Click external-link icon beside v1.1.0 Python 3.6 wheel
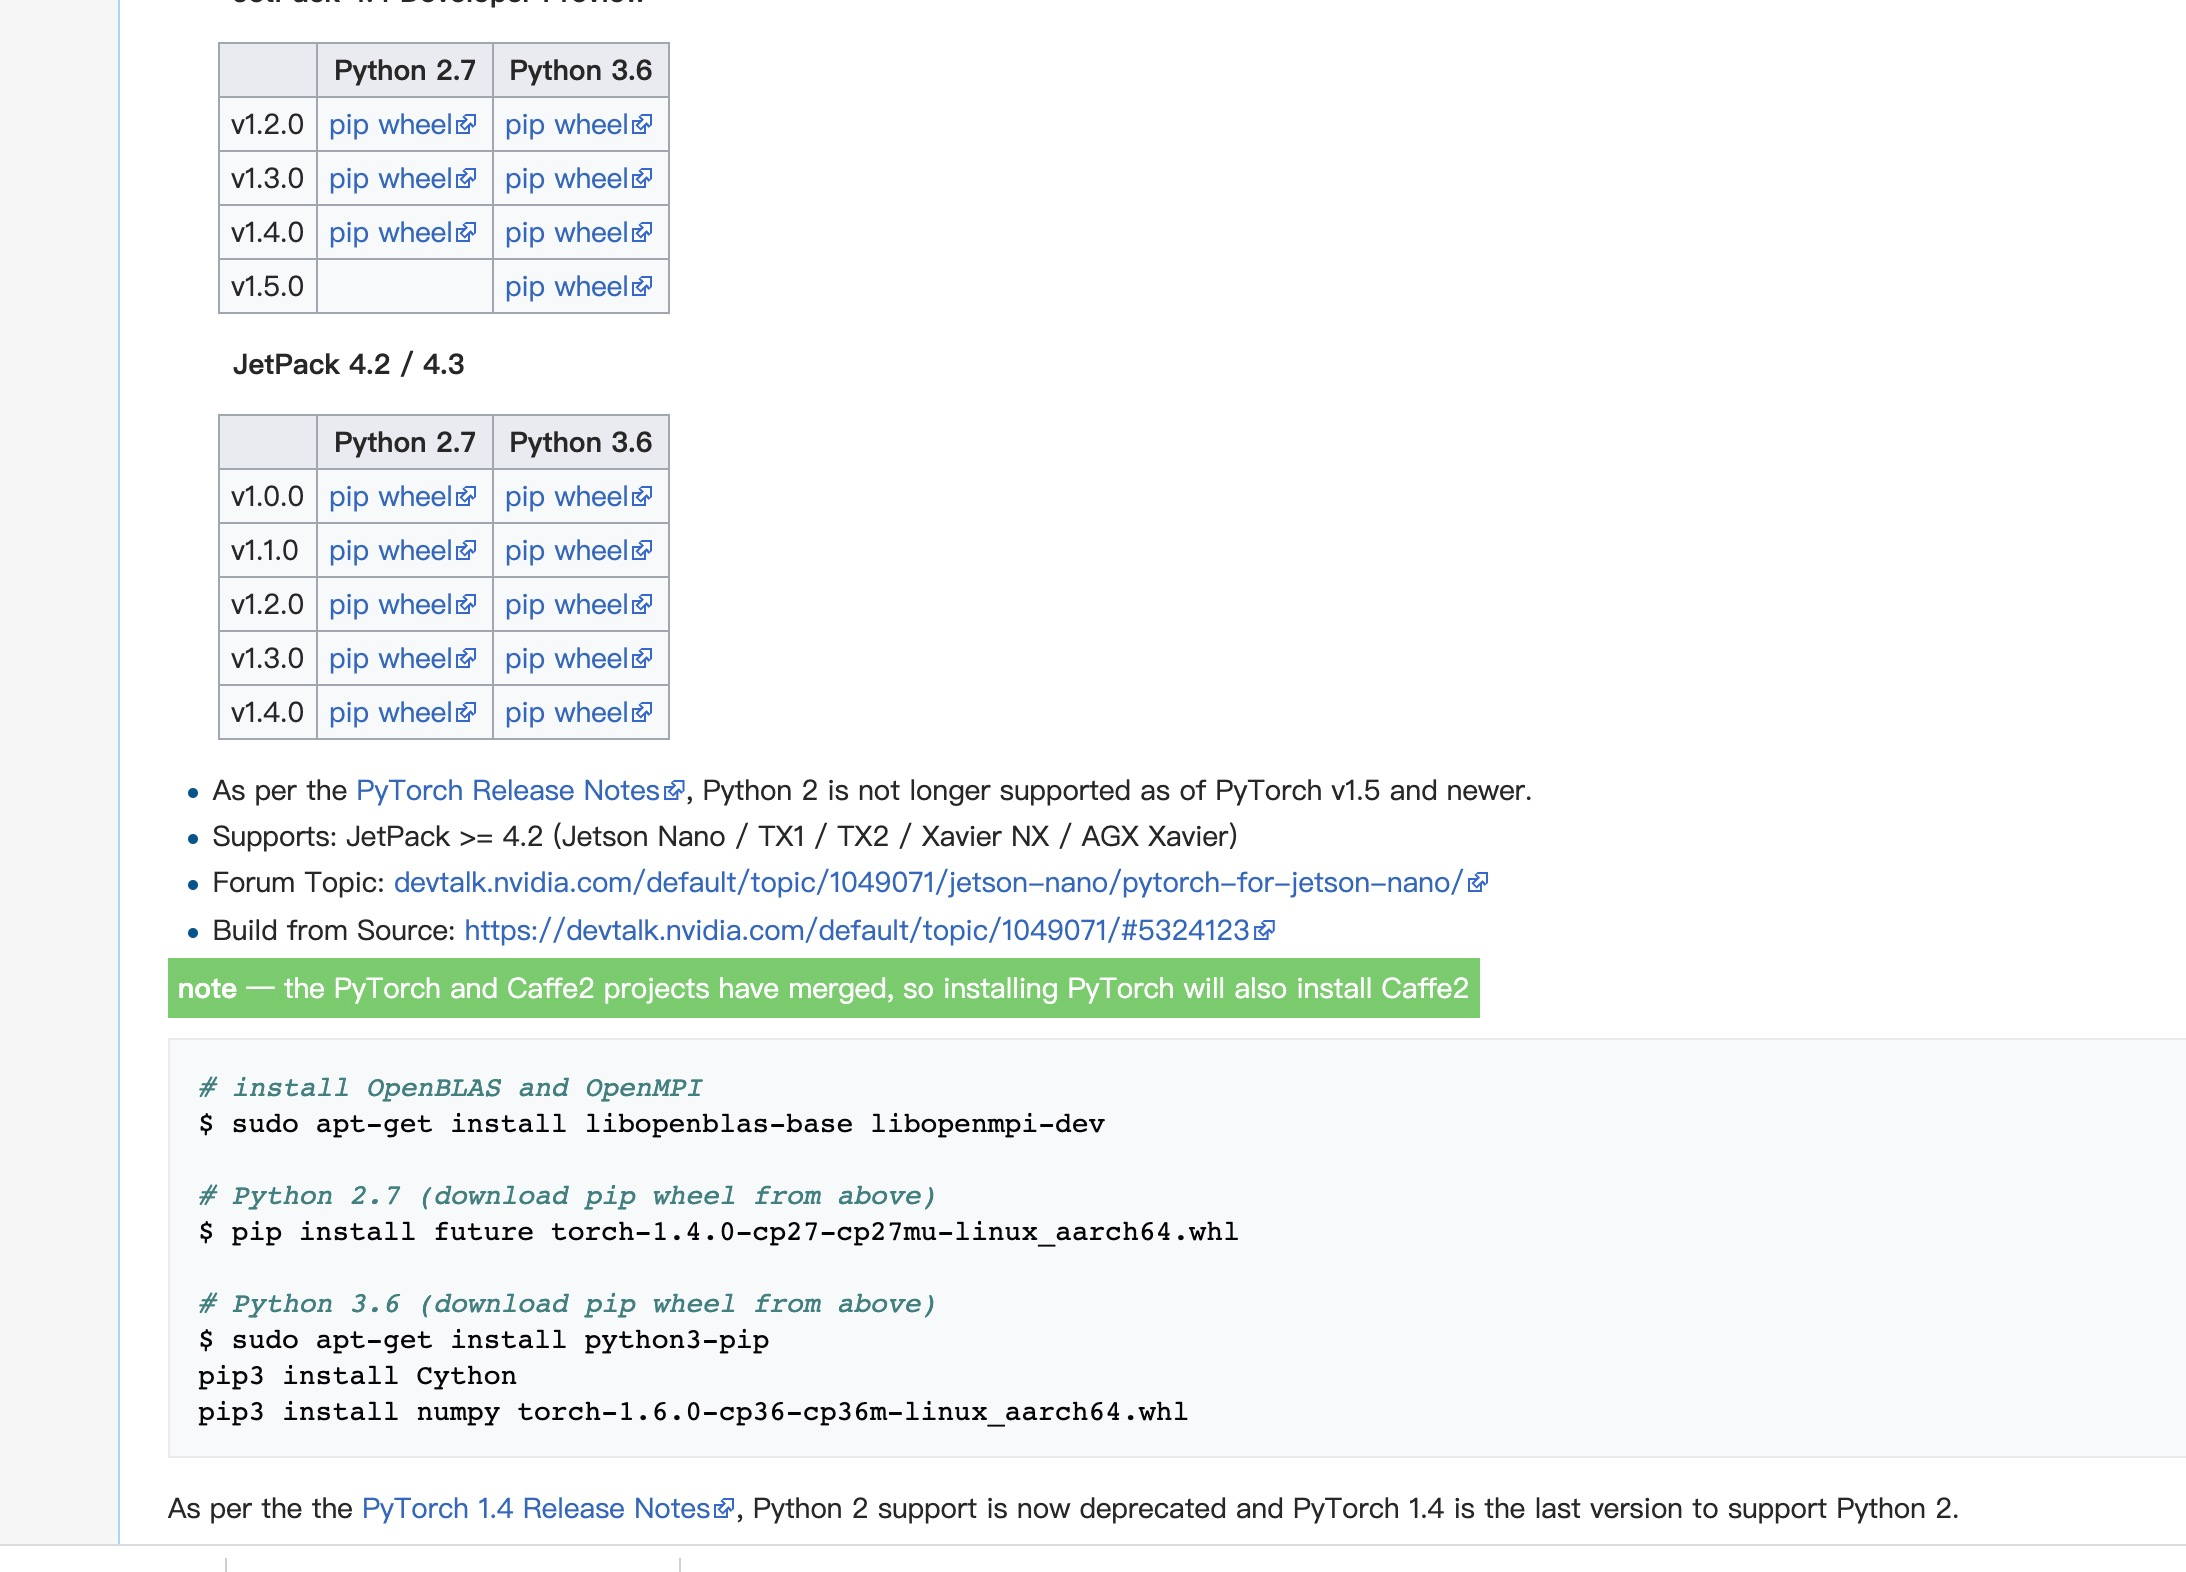 642,551
